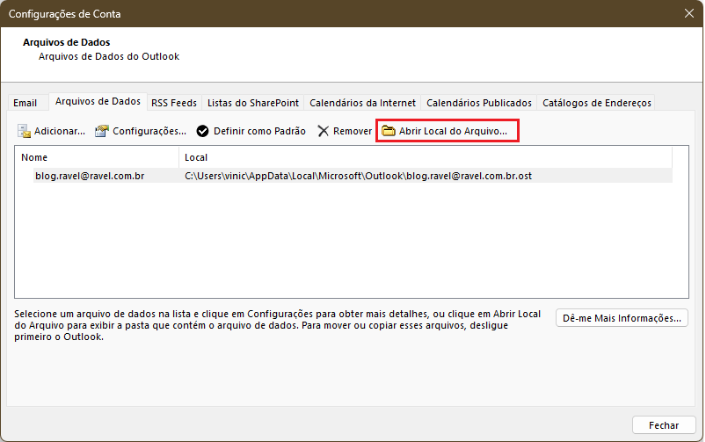Open the Calendários Publicados tab

tap(479, 103)
